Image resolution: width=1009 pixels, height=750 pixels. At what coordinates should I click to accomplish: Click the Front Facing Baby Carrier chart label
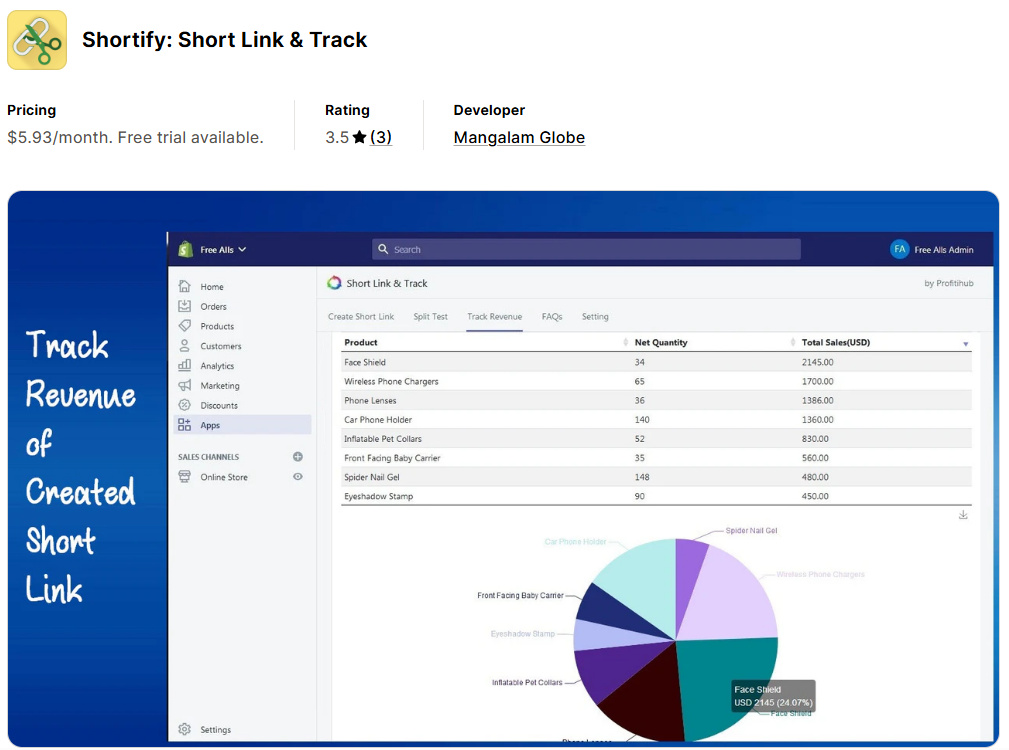[520, 596]
